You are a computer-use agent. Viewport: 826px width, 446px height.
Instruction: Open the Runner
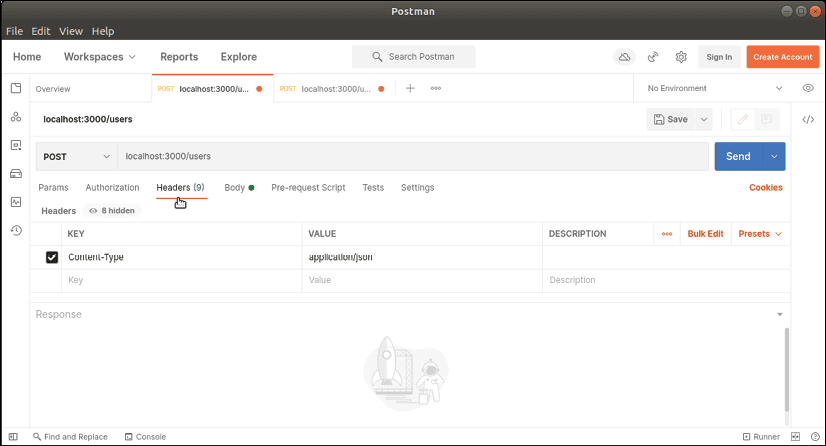coord(761,437)
